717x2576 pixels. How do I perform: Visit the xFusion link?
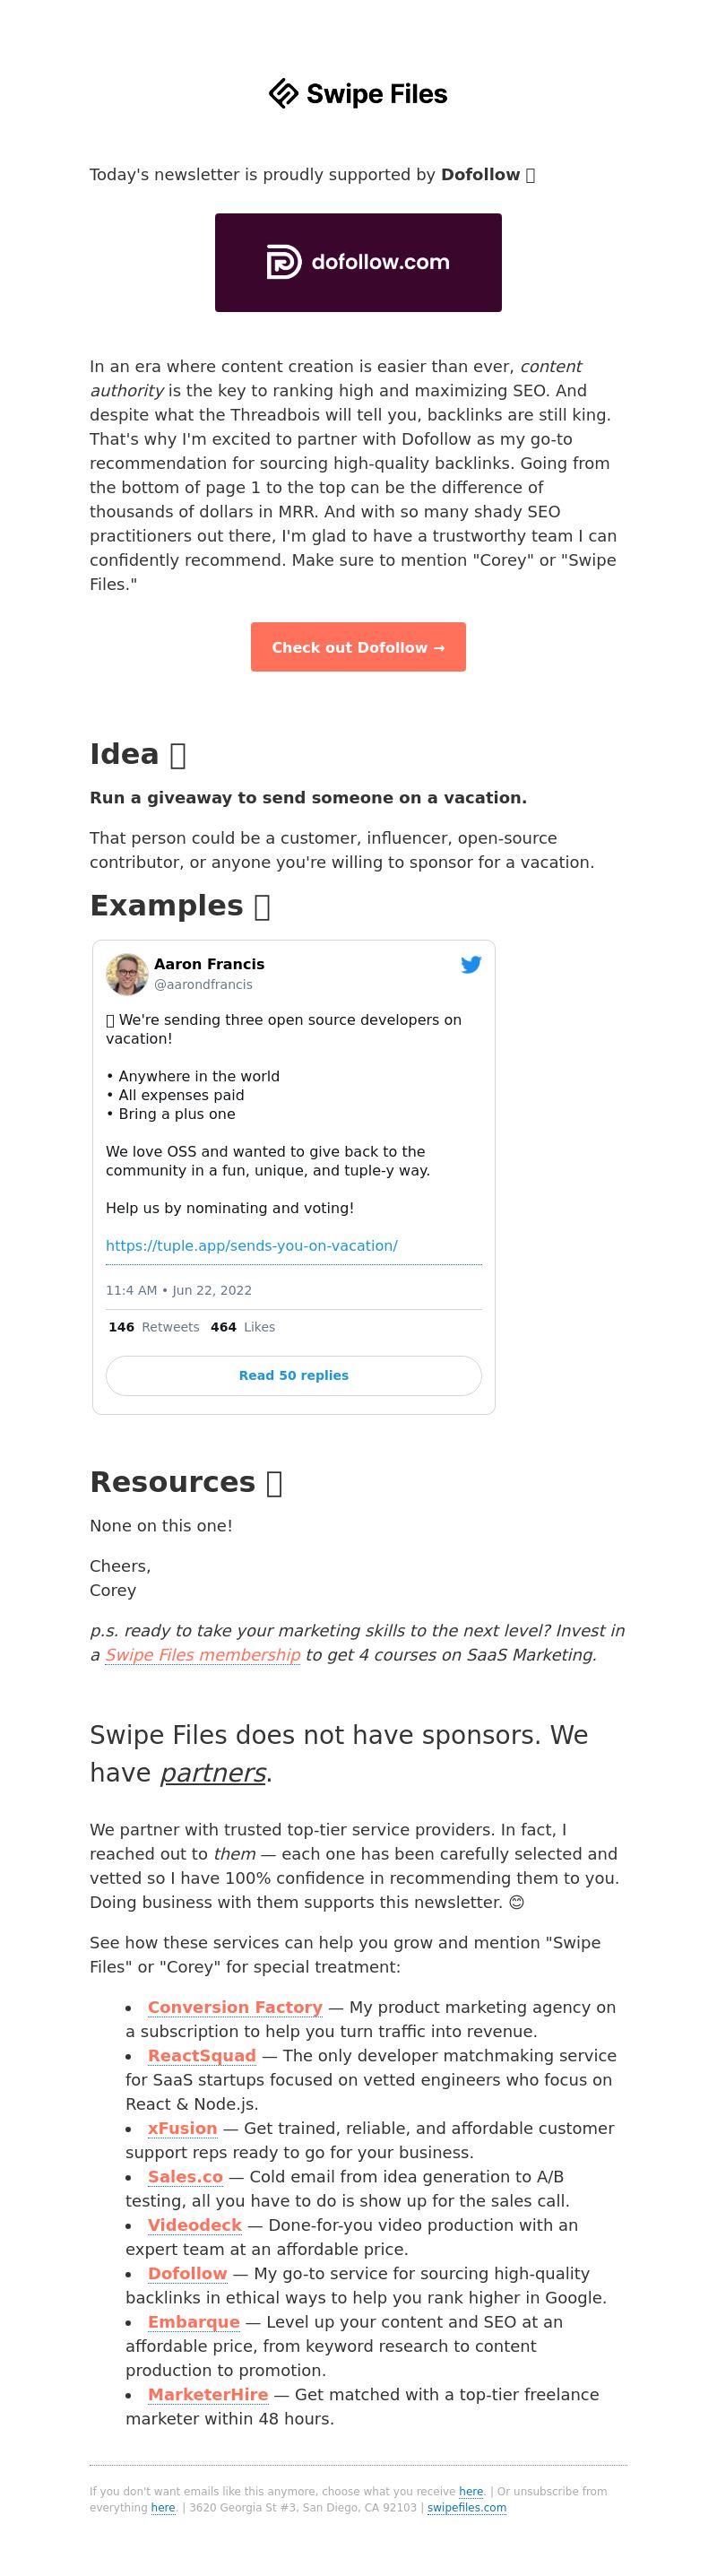(x=182, y=2128)
